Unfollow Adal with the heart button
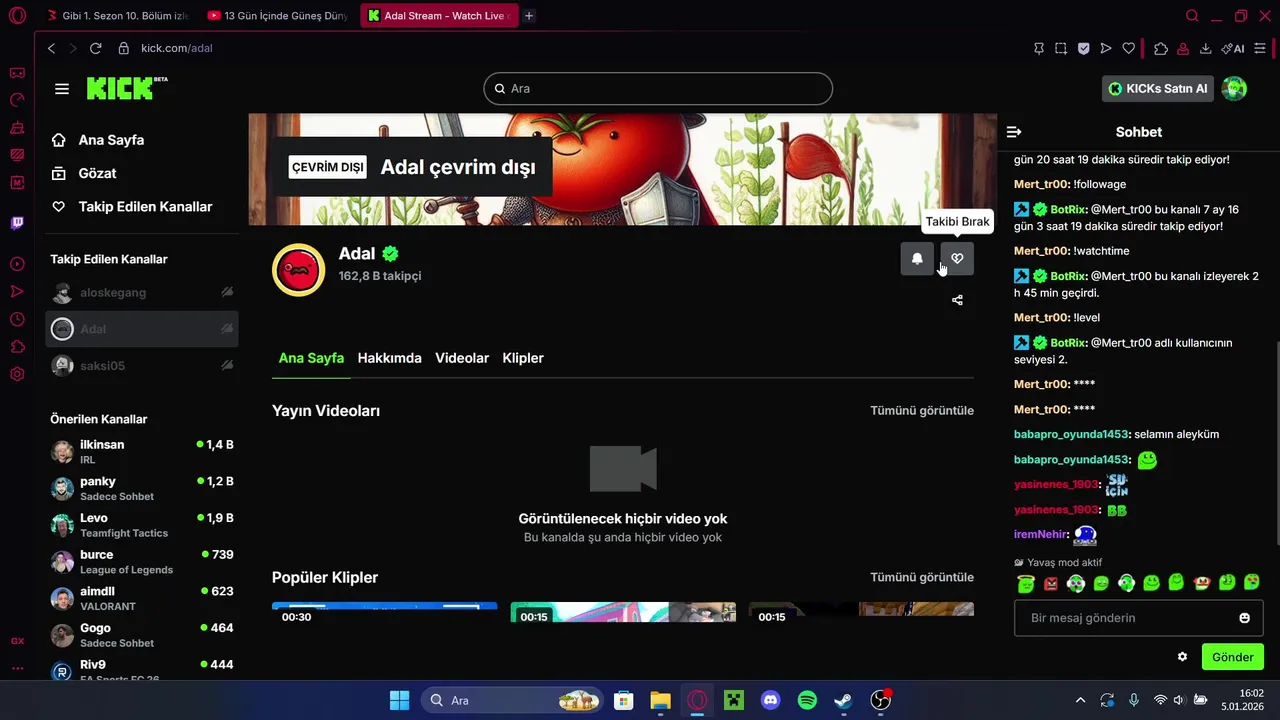This screenshot has height=720, width=1280. pos(957,259)
